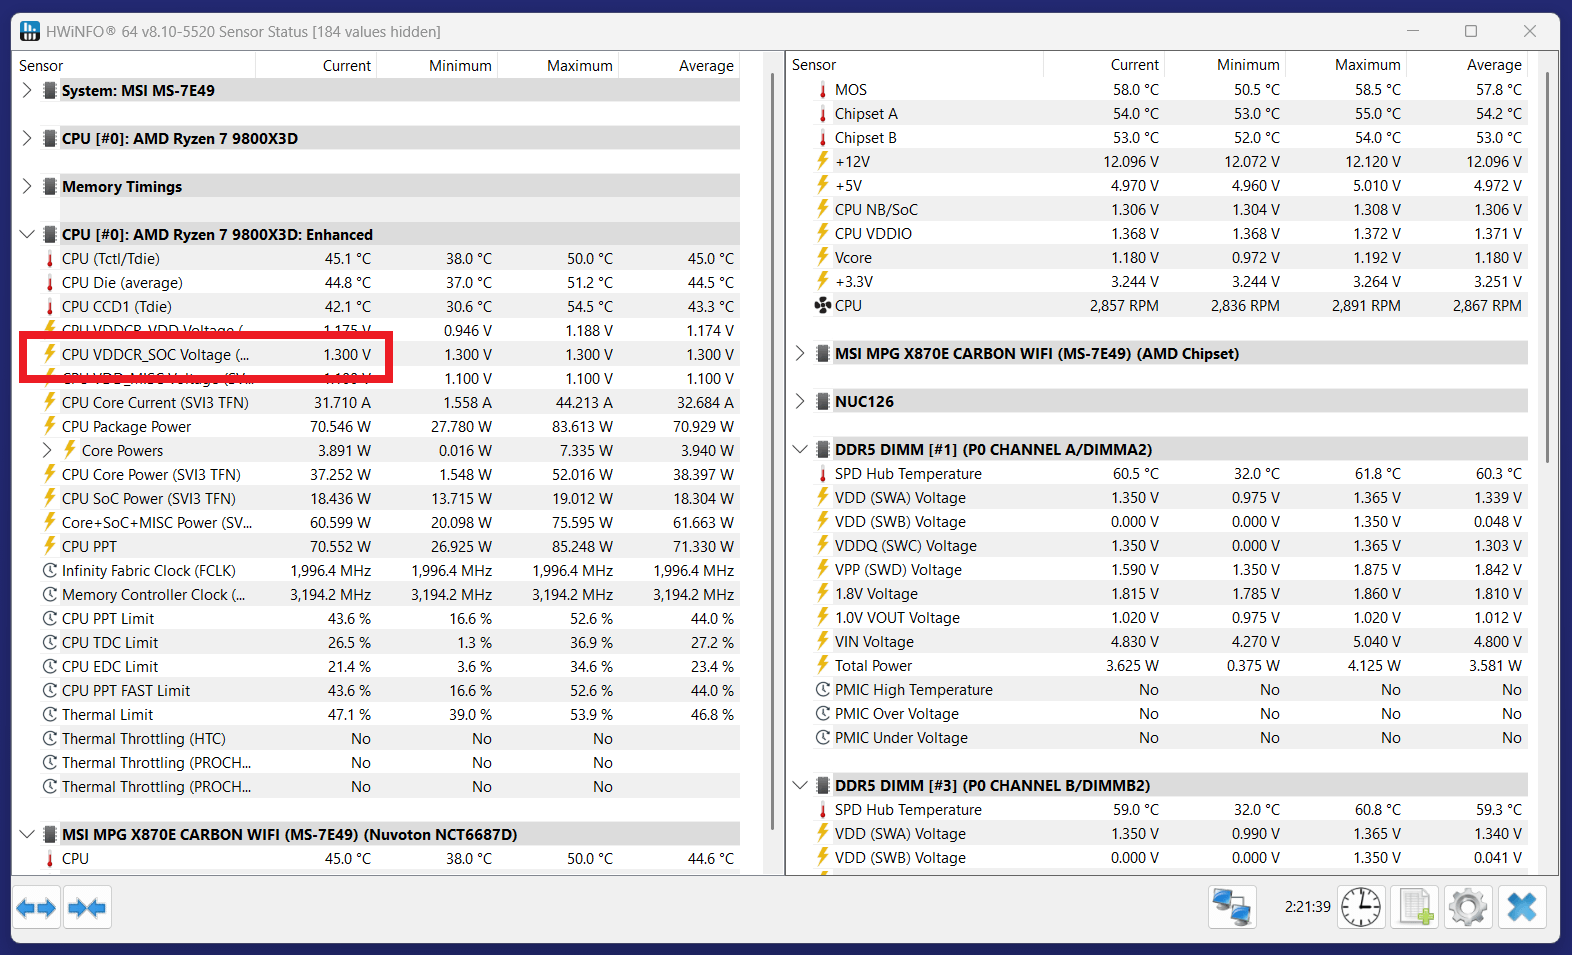Viewport: 1572px width, 955px height.
Task: Expand the NUC126 group
Action: pyautogui.click(x=800, y=401)
